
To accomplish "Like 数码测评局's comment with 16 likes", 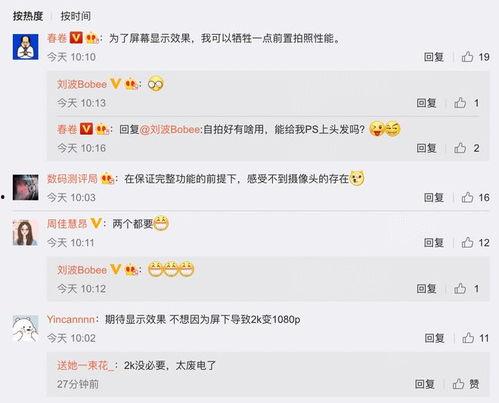I will point(467,198).
